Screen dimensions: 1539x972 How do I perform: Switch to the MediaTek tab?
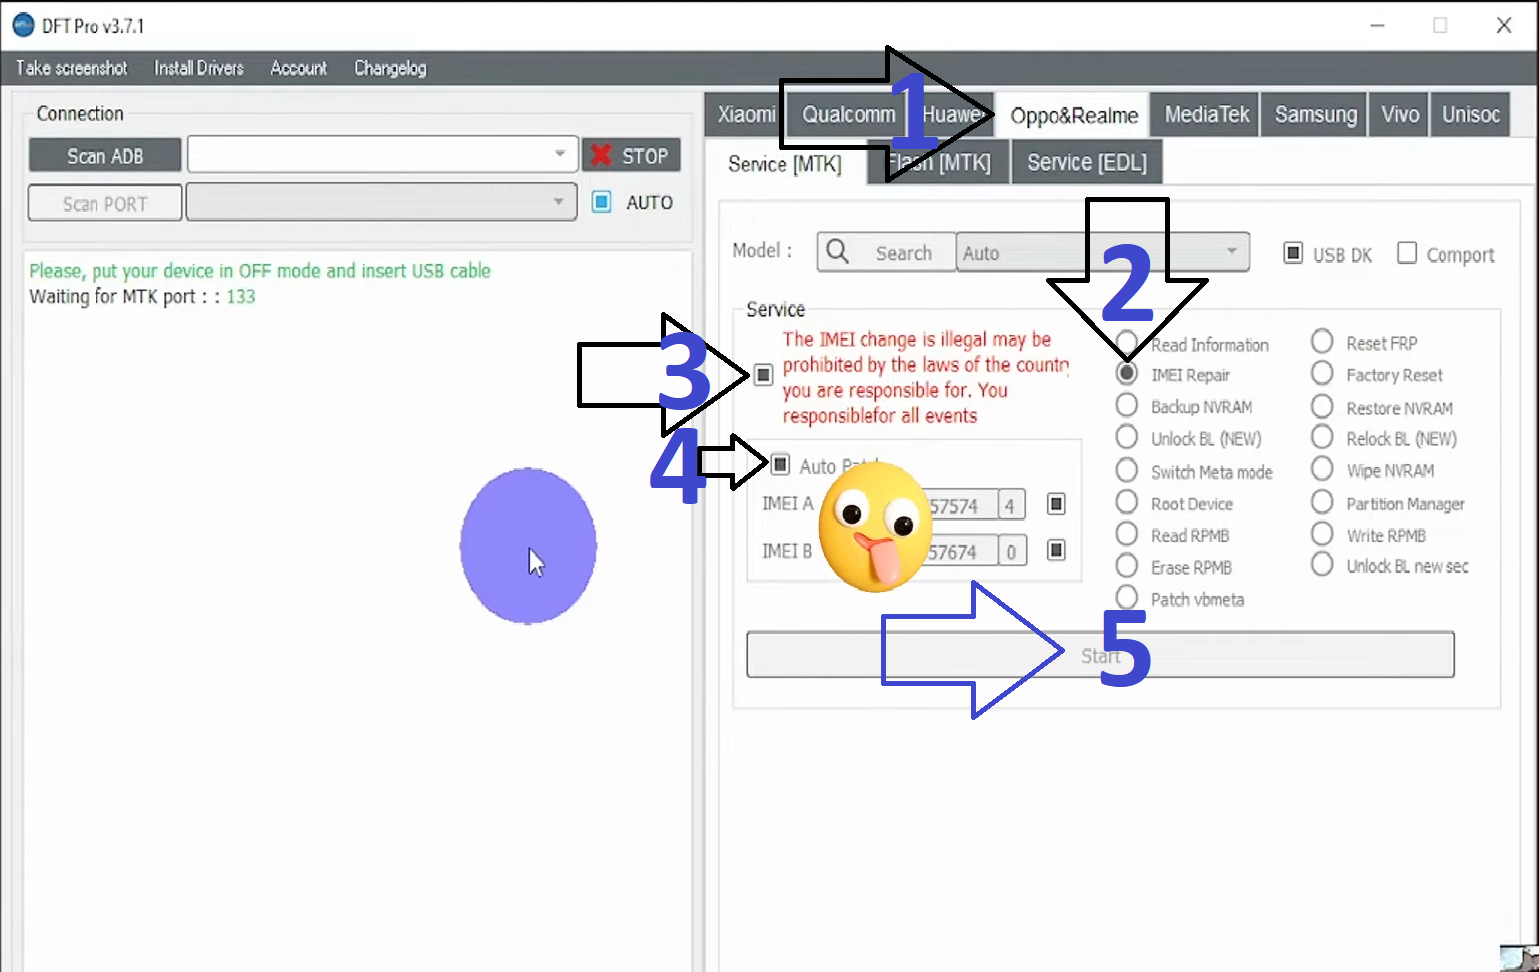pos(1206,114)
